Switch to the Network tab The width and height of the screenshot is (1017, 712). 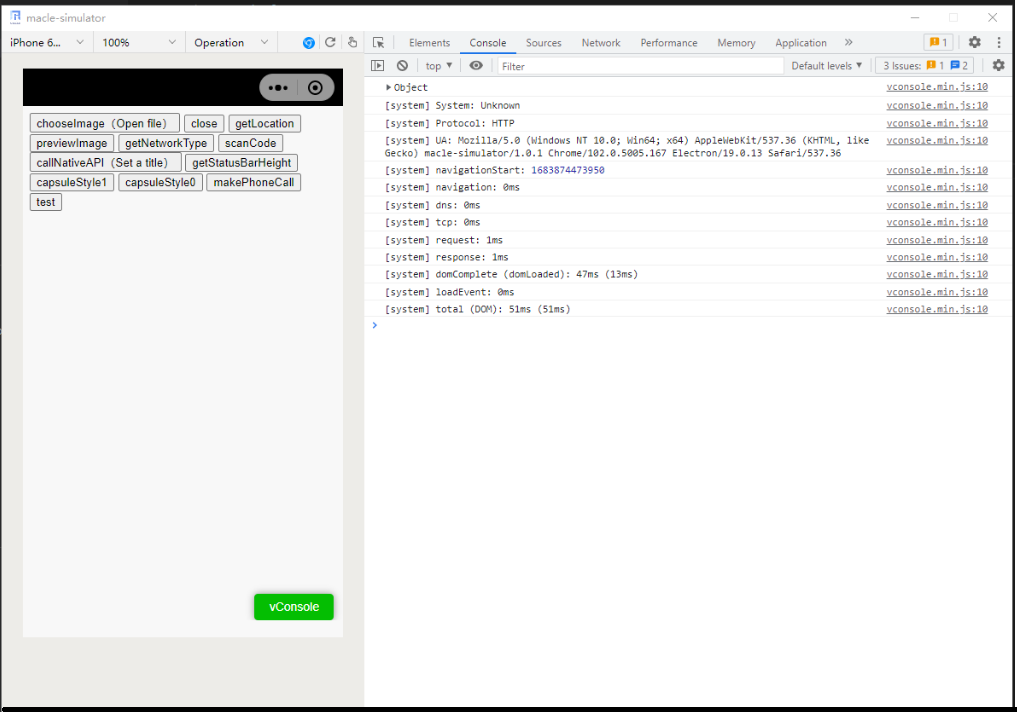[600, 42]
